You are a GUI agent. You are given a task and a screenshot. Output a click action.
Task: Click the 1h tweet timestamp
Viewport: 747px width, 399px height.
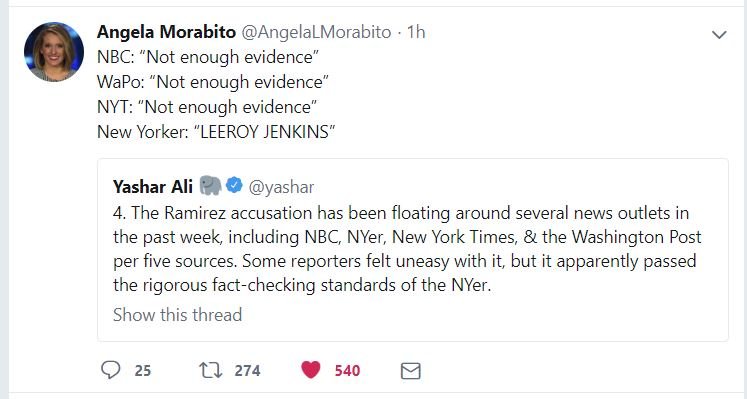tap(416, 32)
